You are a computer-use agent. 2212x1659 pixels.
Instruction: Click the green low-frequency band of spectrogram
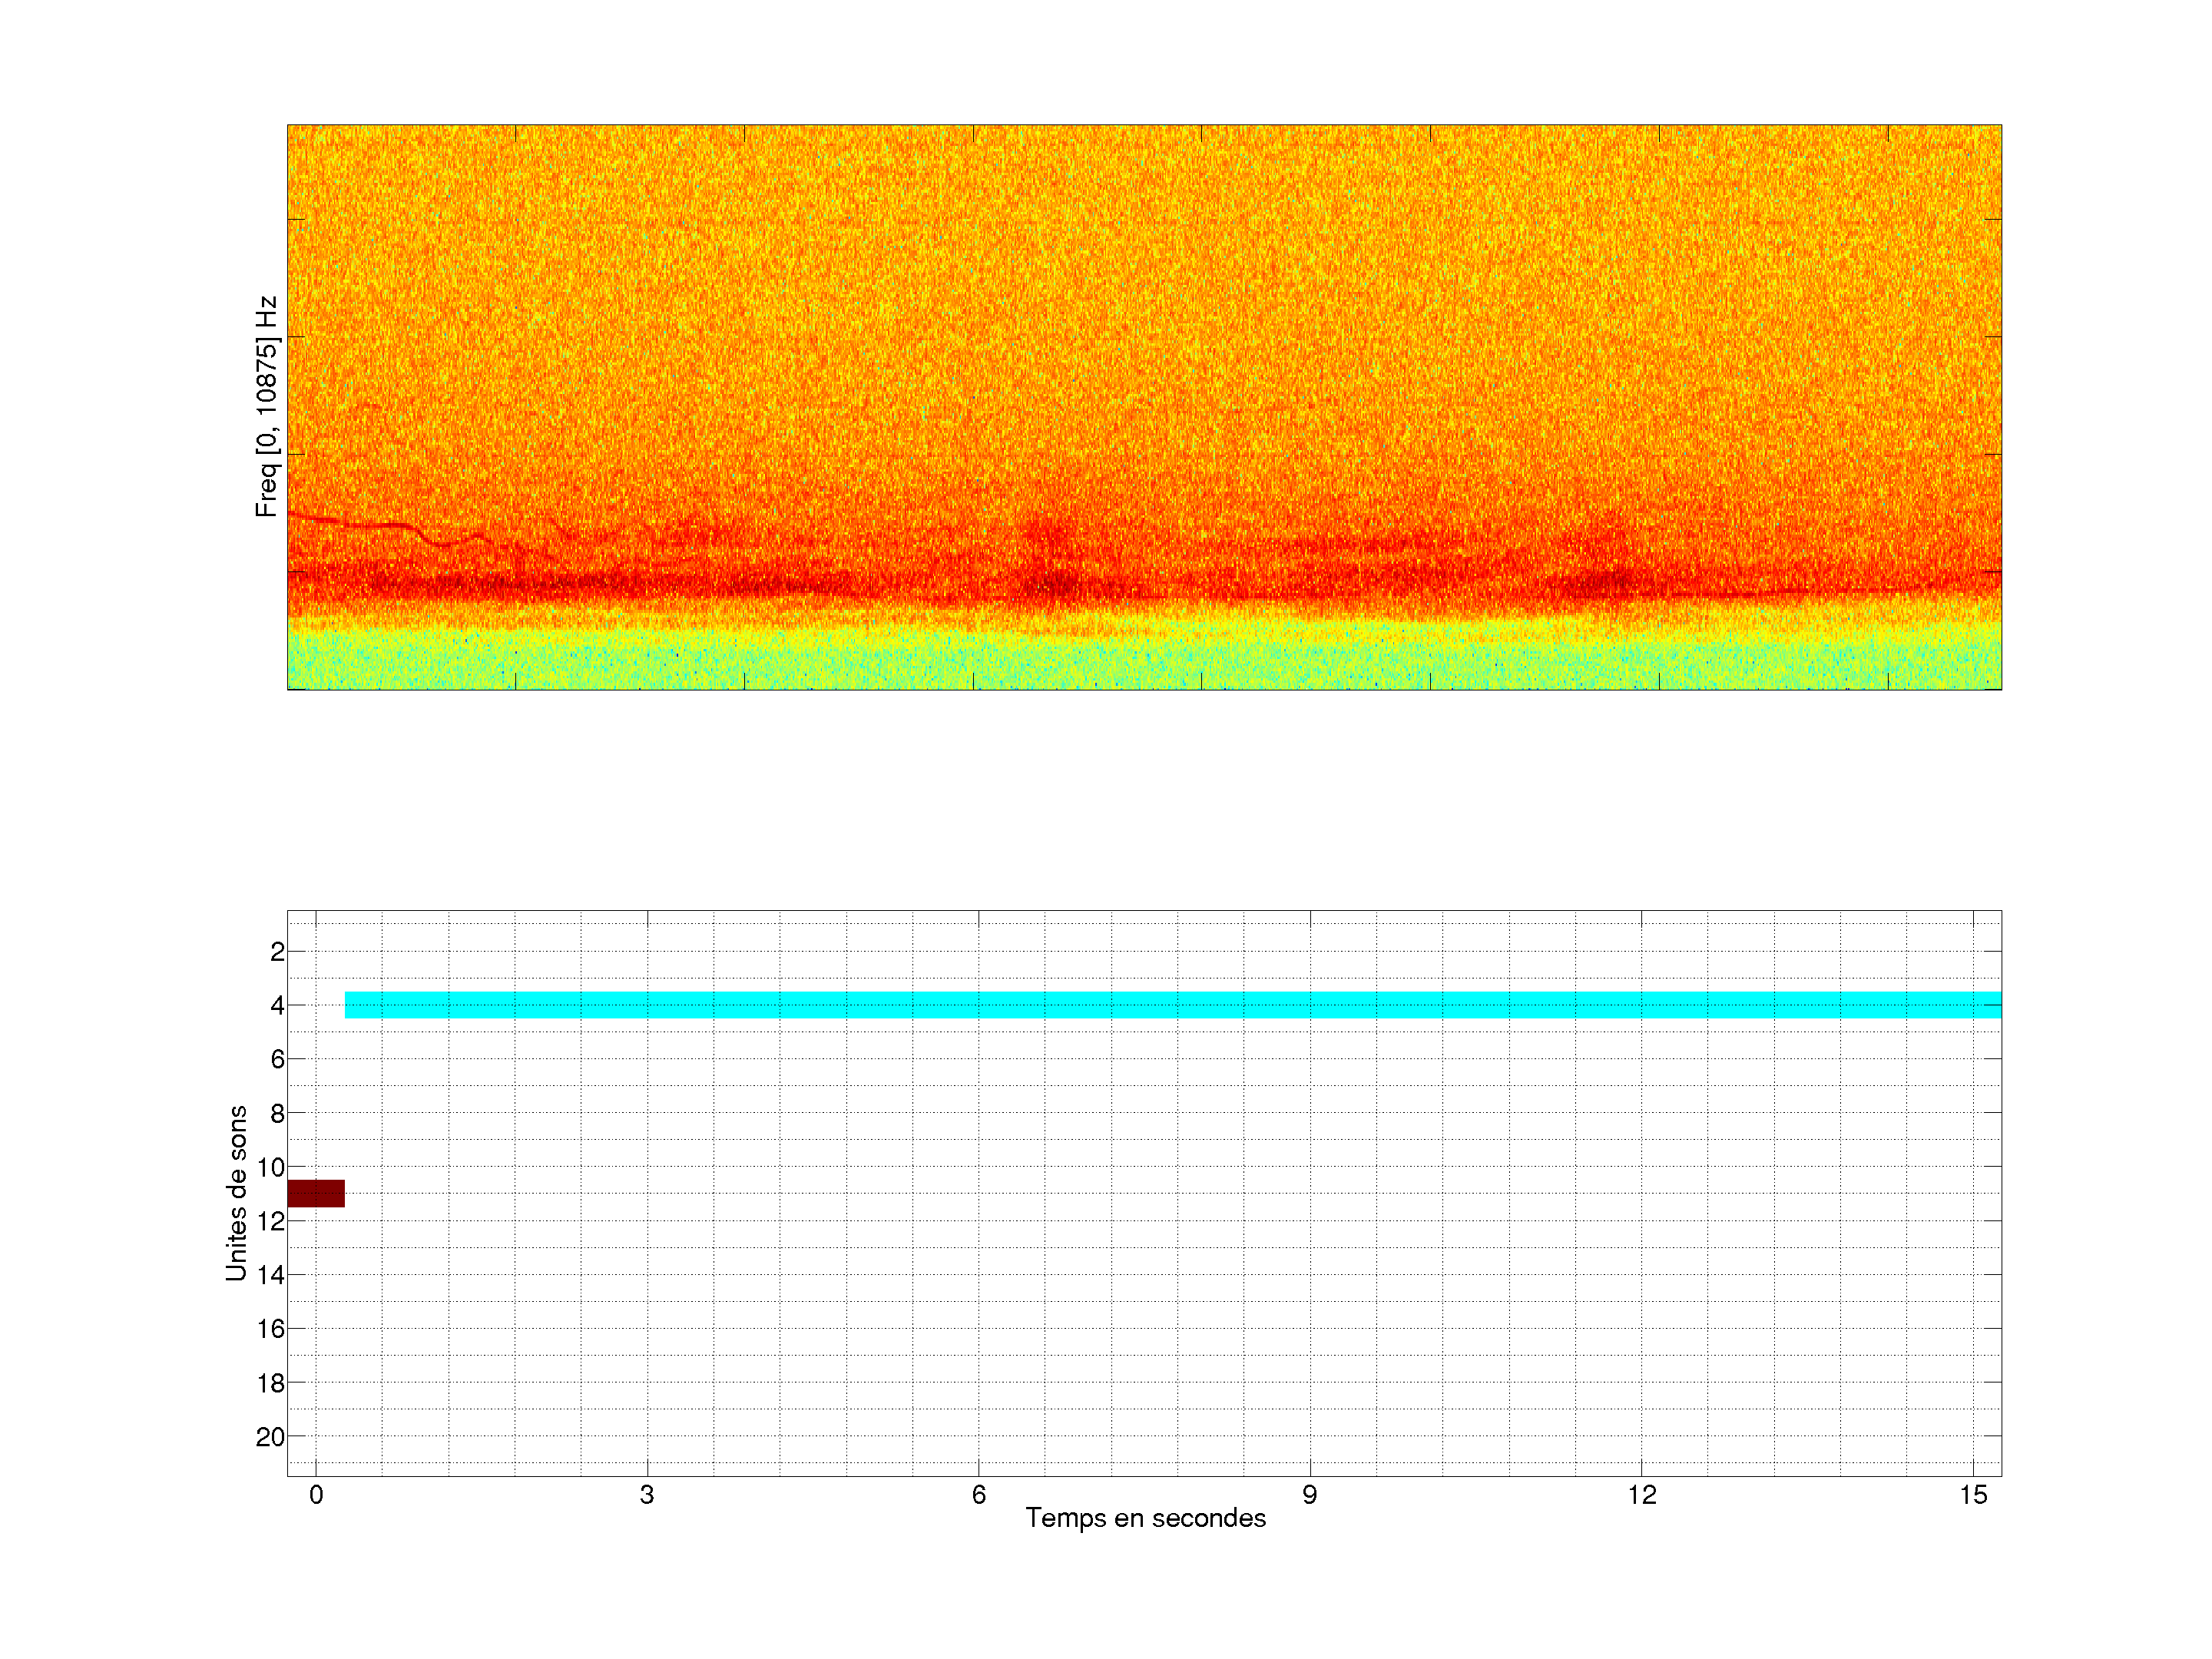(1145, 661)
